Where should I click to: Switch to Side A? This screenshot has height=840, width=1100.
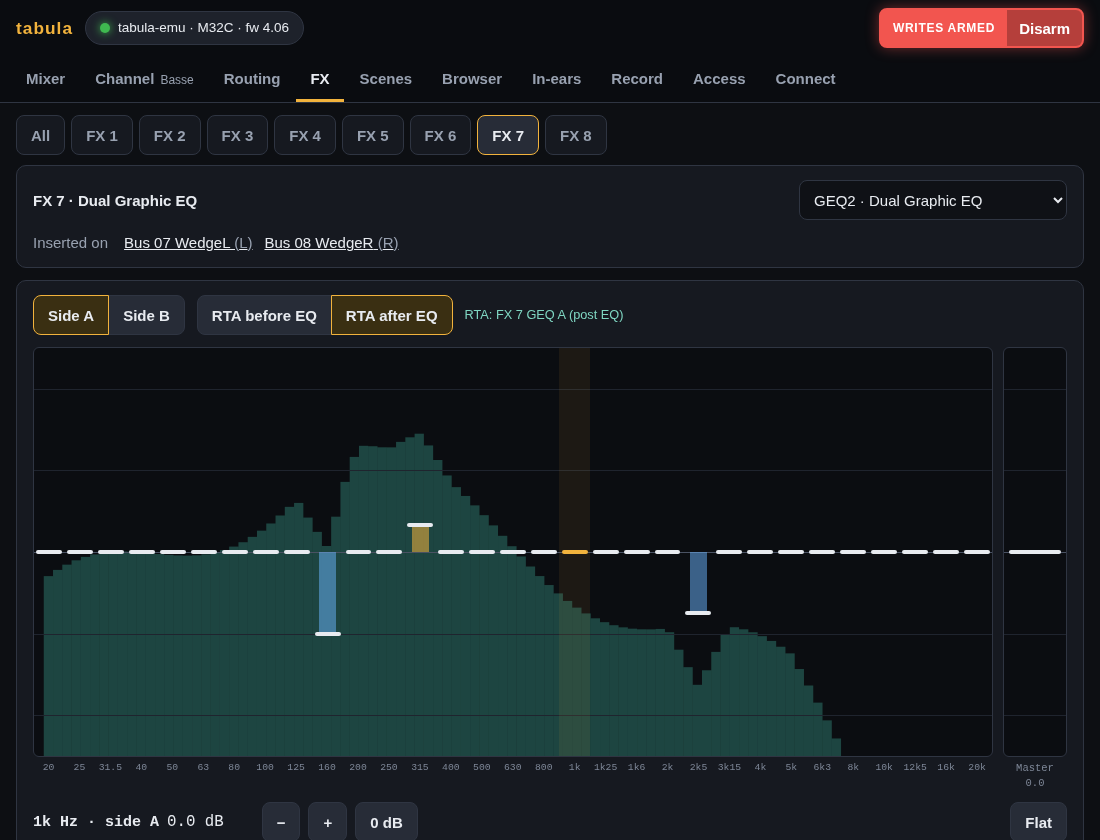(x=71, y=315)
